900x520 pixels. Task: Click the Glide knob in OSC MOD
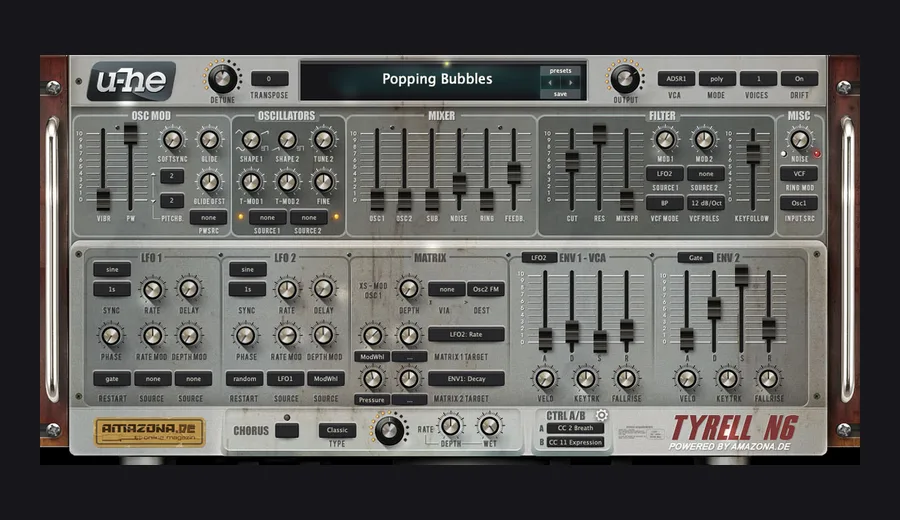[209, 139]
